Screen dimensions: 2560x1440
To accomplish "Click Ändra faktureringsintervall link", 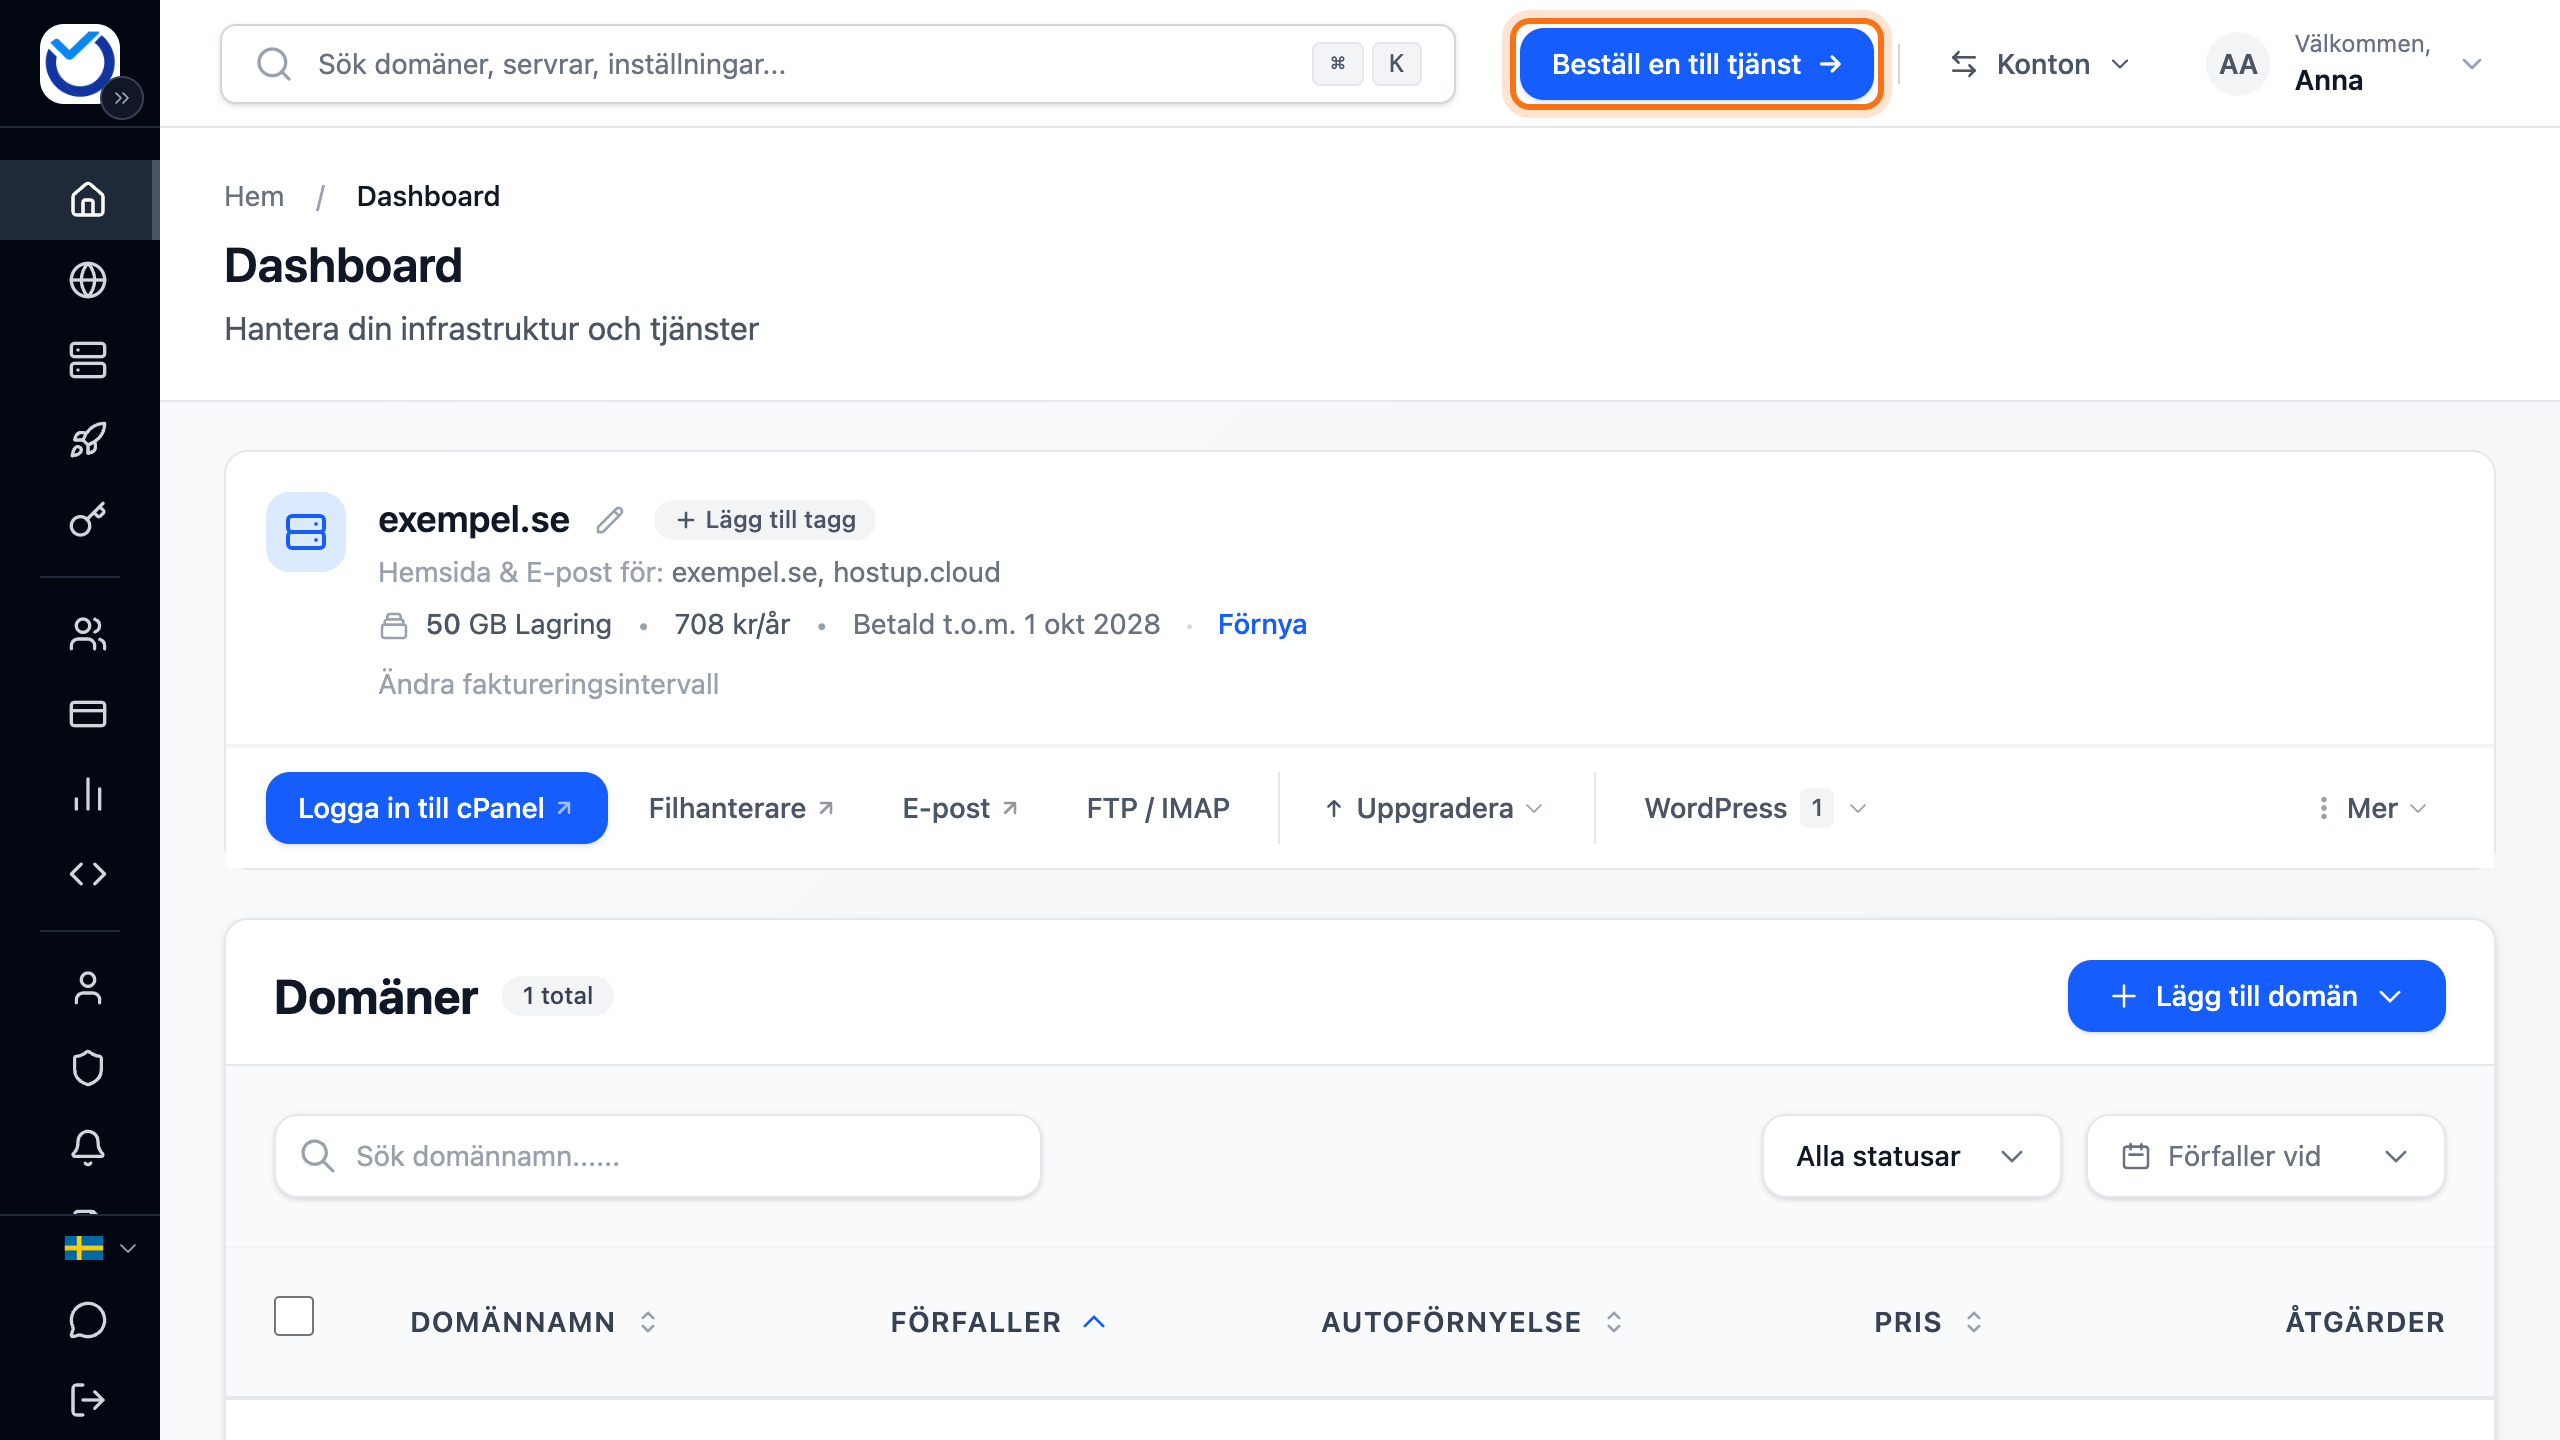I will (548, 684).
